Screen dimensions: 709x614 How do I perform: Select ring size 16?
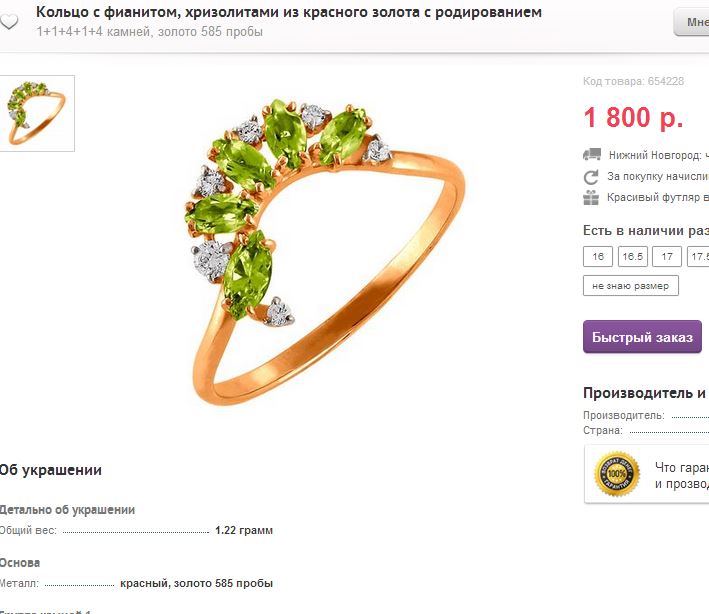pos(598,256)
